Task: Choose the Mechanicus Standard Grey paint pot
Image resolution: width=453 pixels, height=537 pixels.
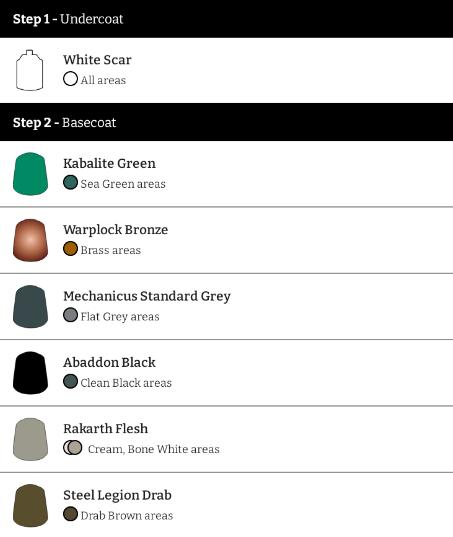Action: (x=30, y=307)
